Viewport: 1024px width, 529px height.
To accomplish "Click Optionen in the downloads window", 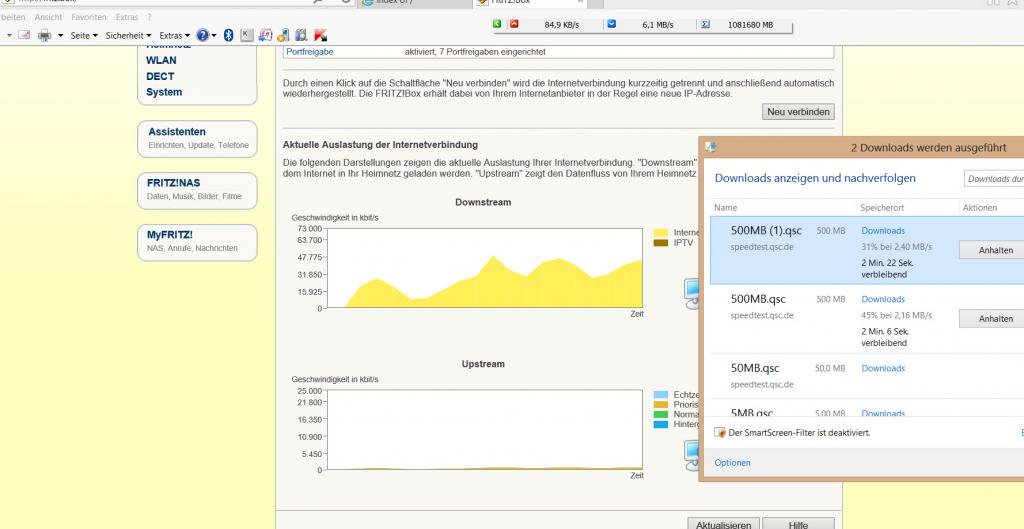I will click(x=732, y=462).
